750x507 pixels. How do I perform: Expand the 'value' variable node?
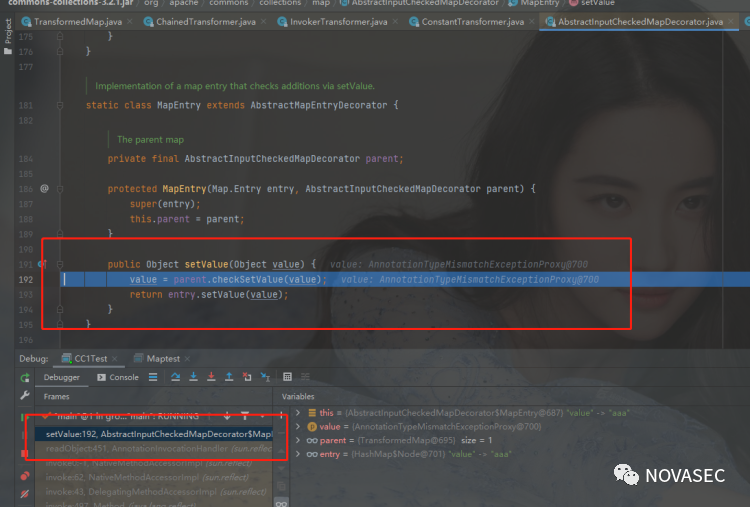pos(298,427)
